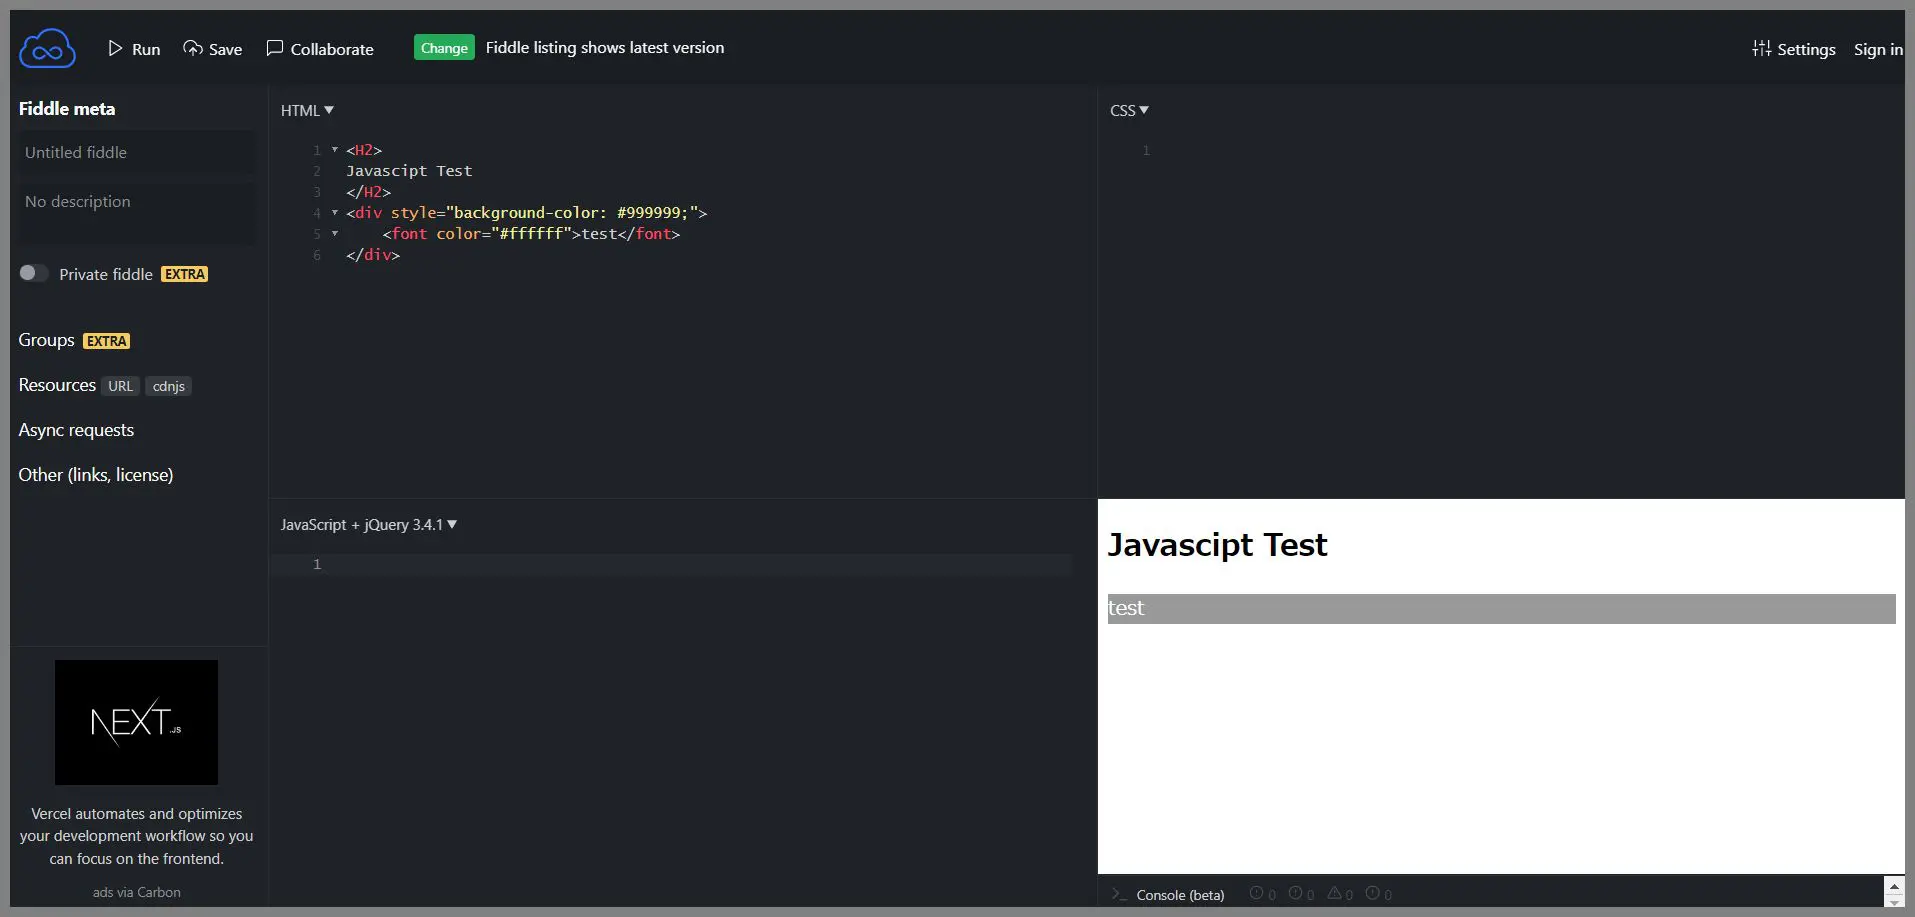
Task: Click the EXTRA badge beside Private fiddle
Action: [185, 274]
